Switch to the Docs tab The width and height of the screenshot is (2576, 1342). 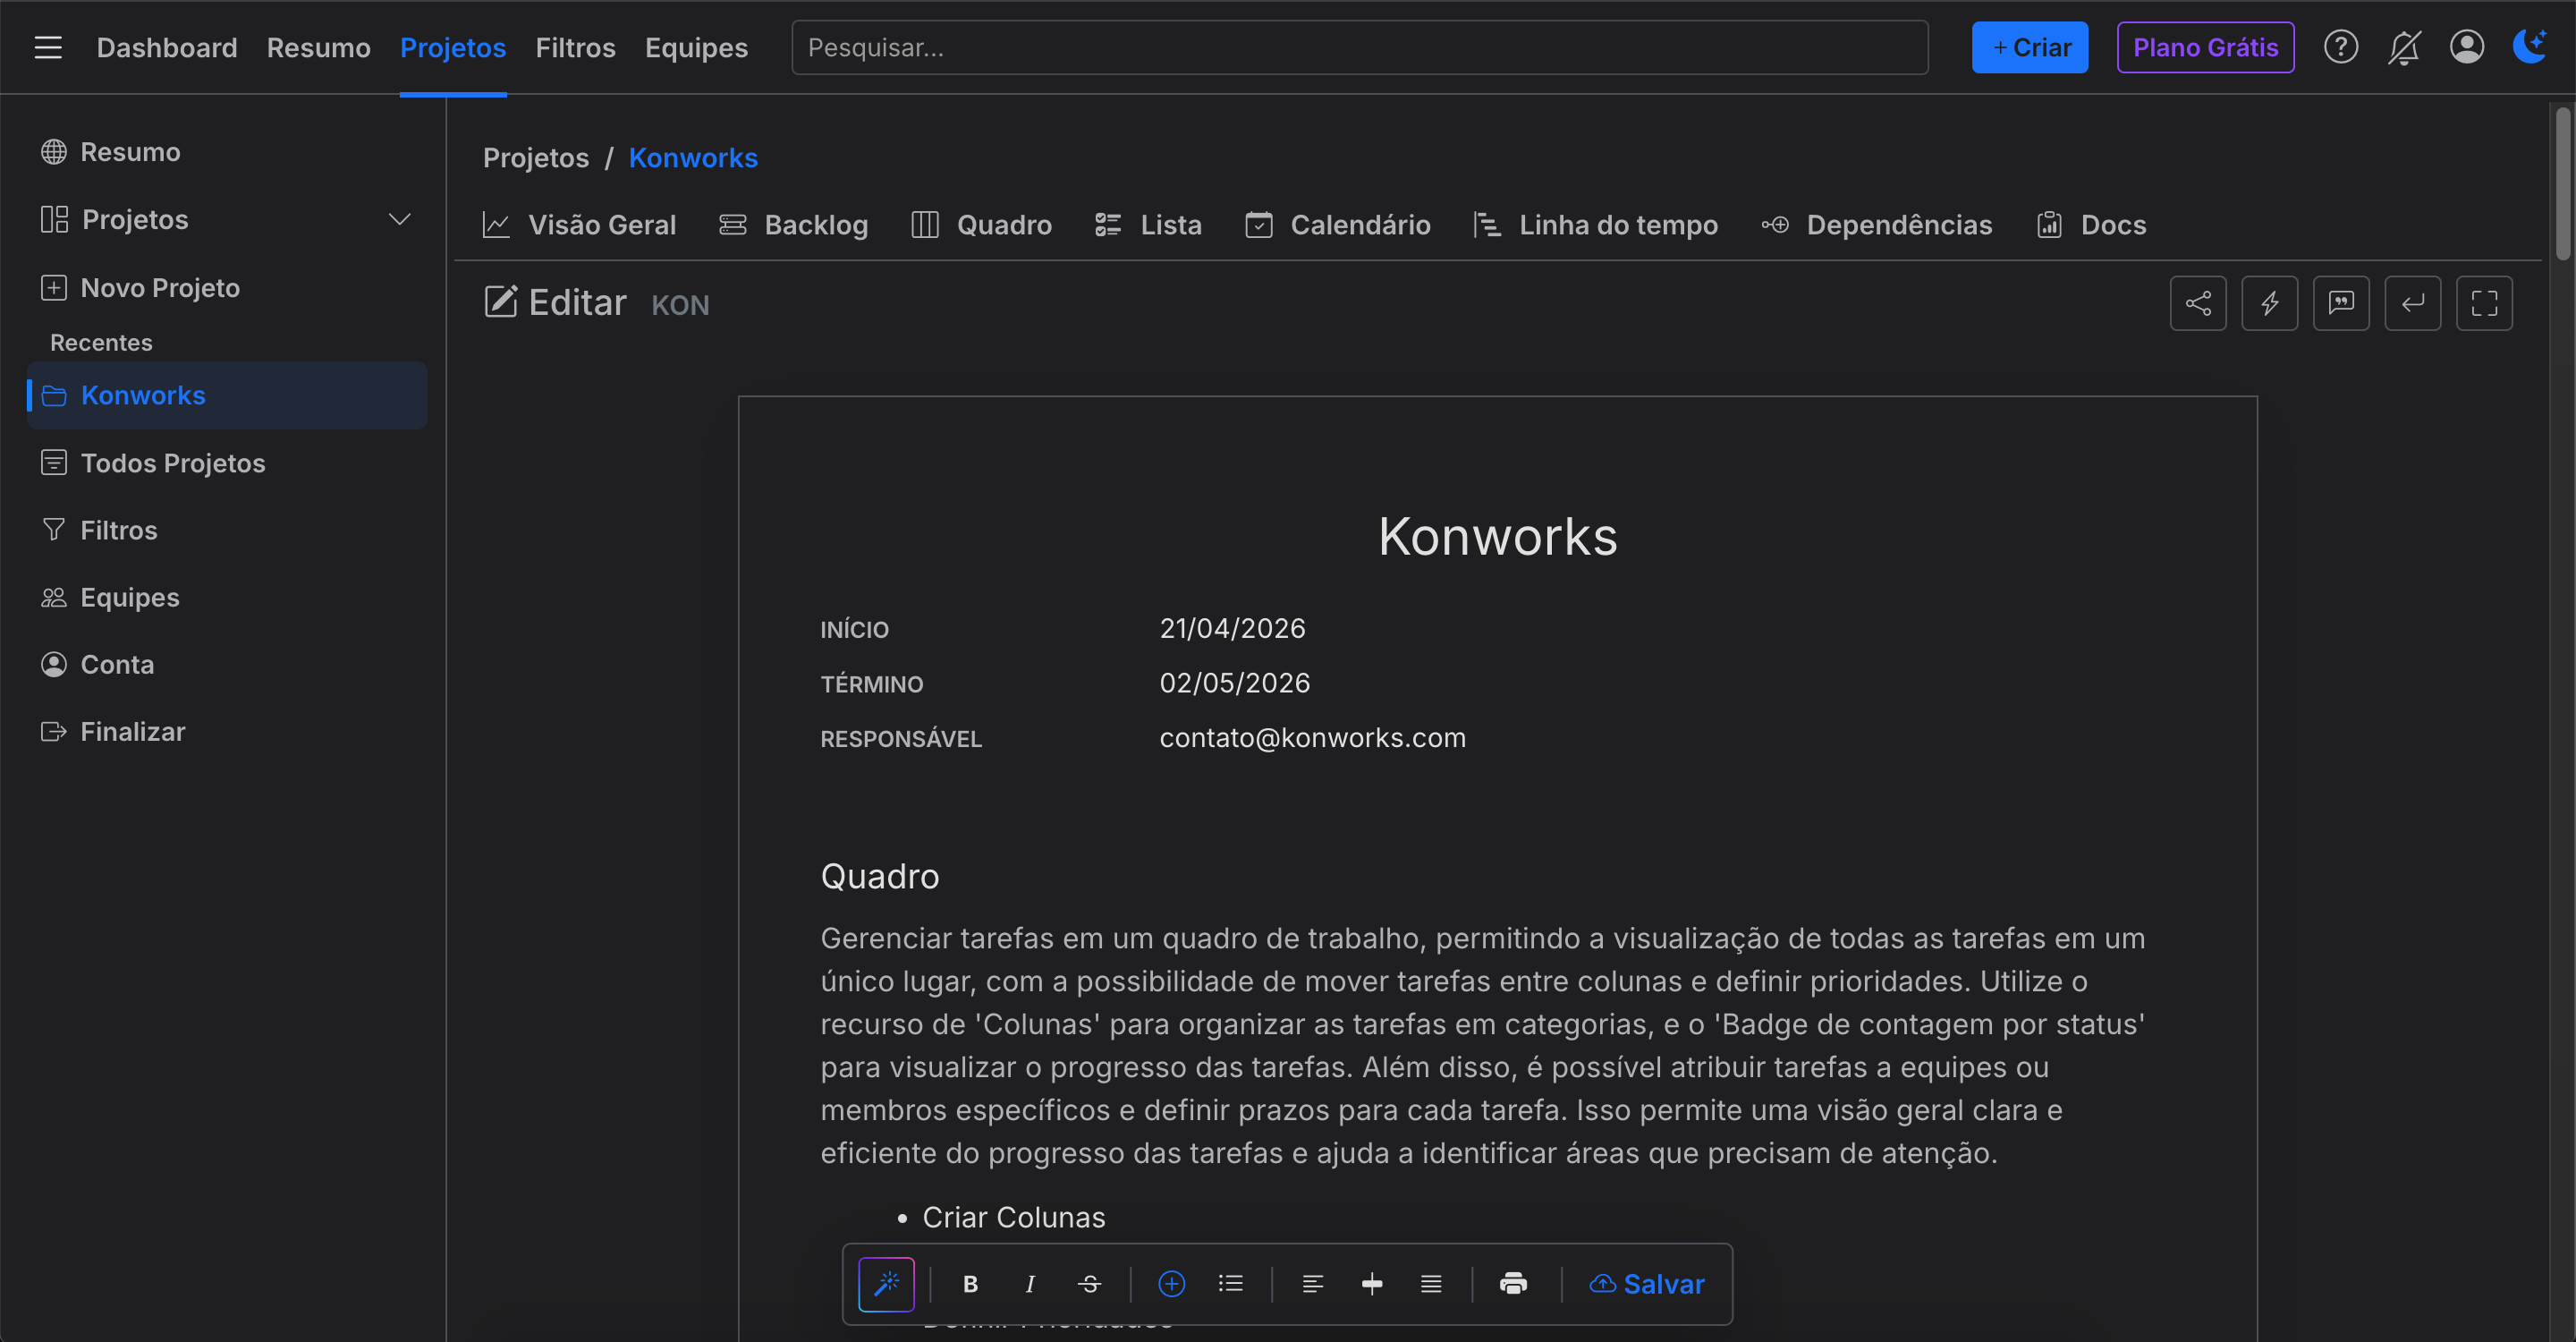pos(2092,225)
